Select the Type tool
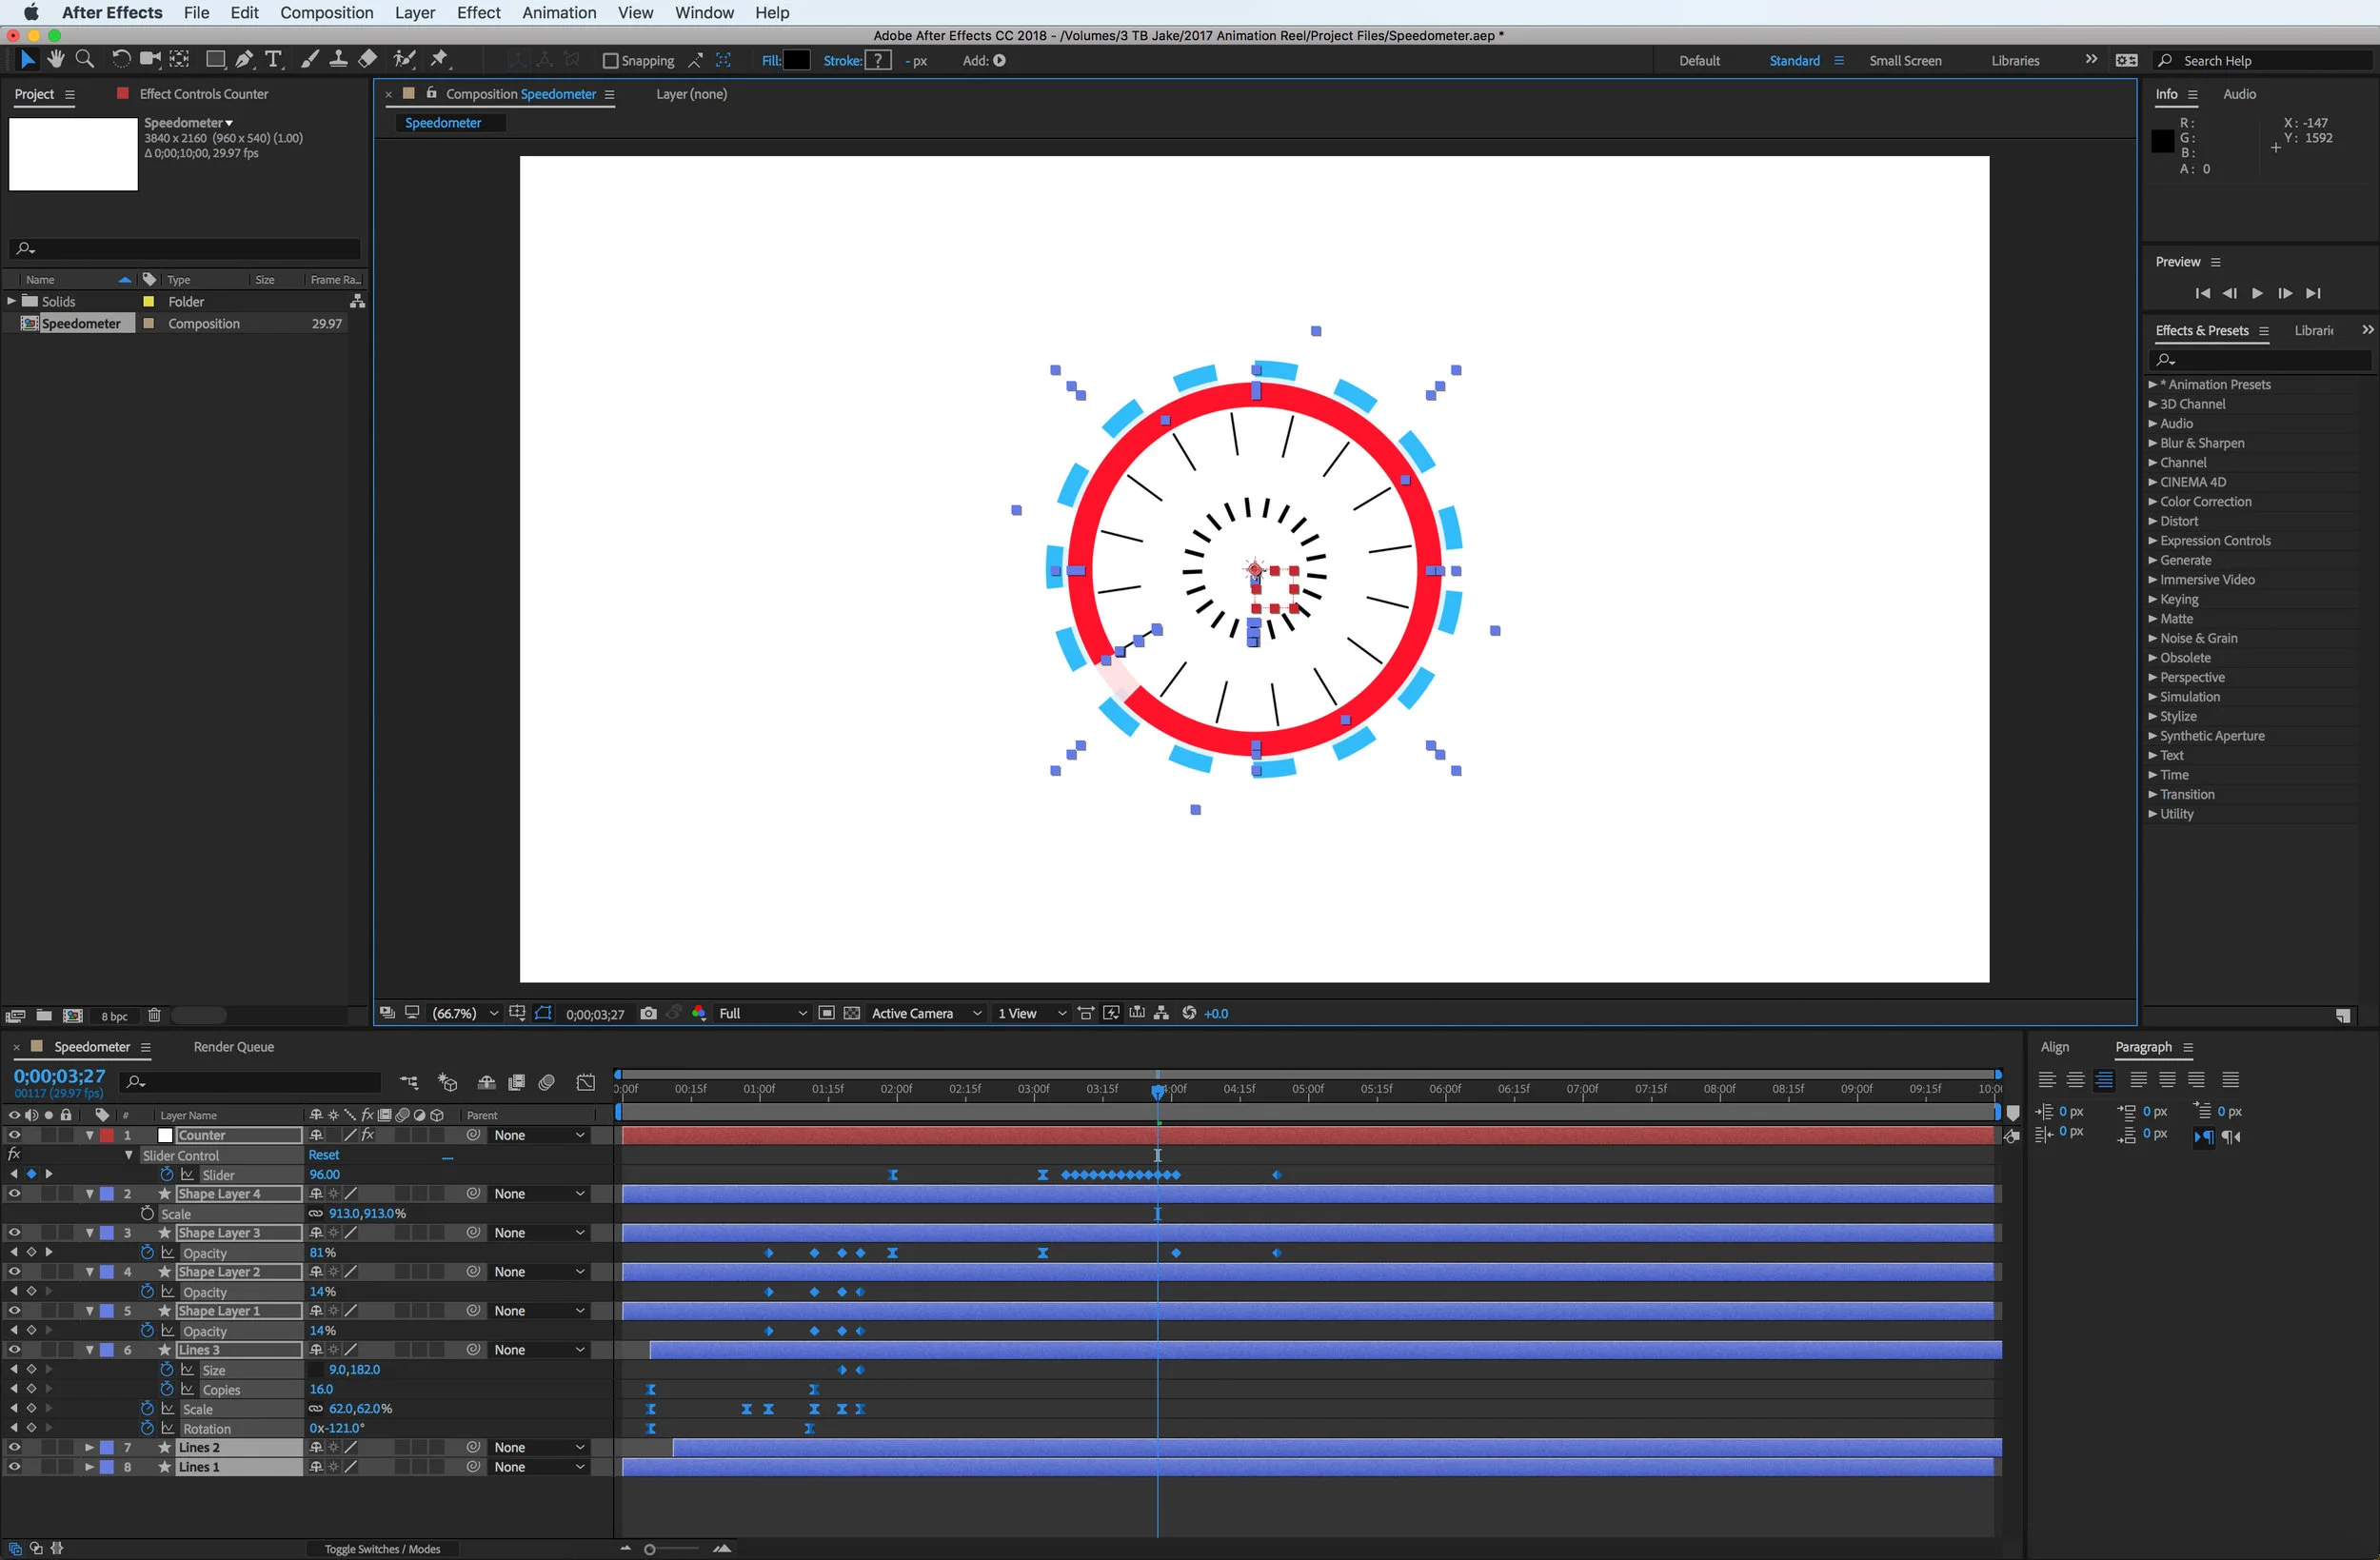2380x1560 pixels. (x=273, y=60)
